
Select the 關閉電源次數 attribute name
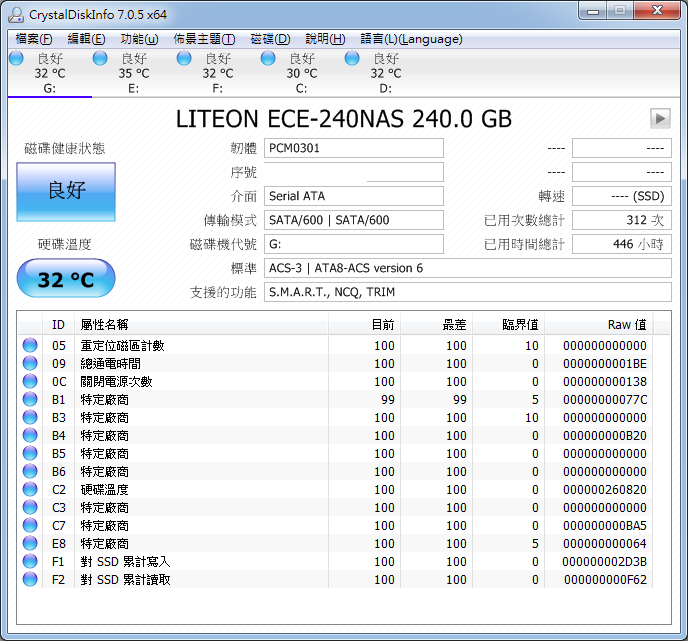coord(116,382)
